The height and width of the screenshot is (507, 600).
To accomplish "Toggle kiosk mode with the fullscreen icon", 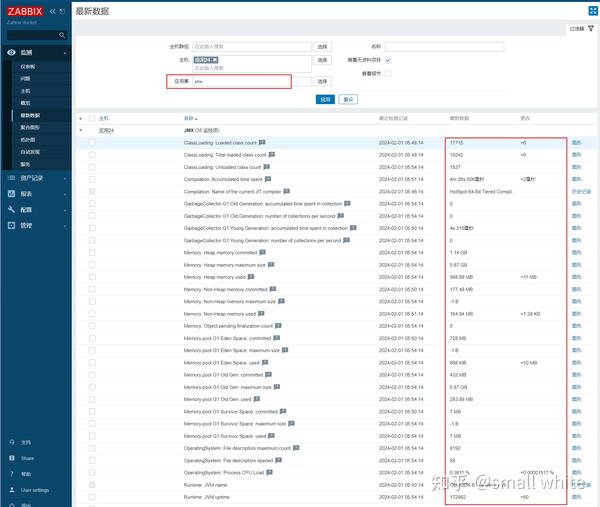I will [593, 11].
